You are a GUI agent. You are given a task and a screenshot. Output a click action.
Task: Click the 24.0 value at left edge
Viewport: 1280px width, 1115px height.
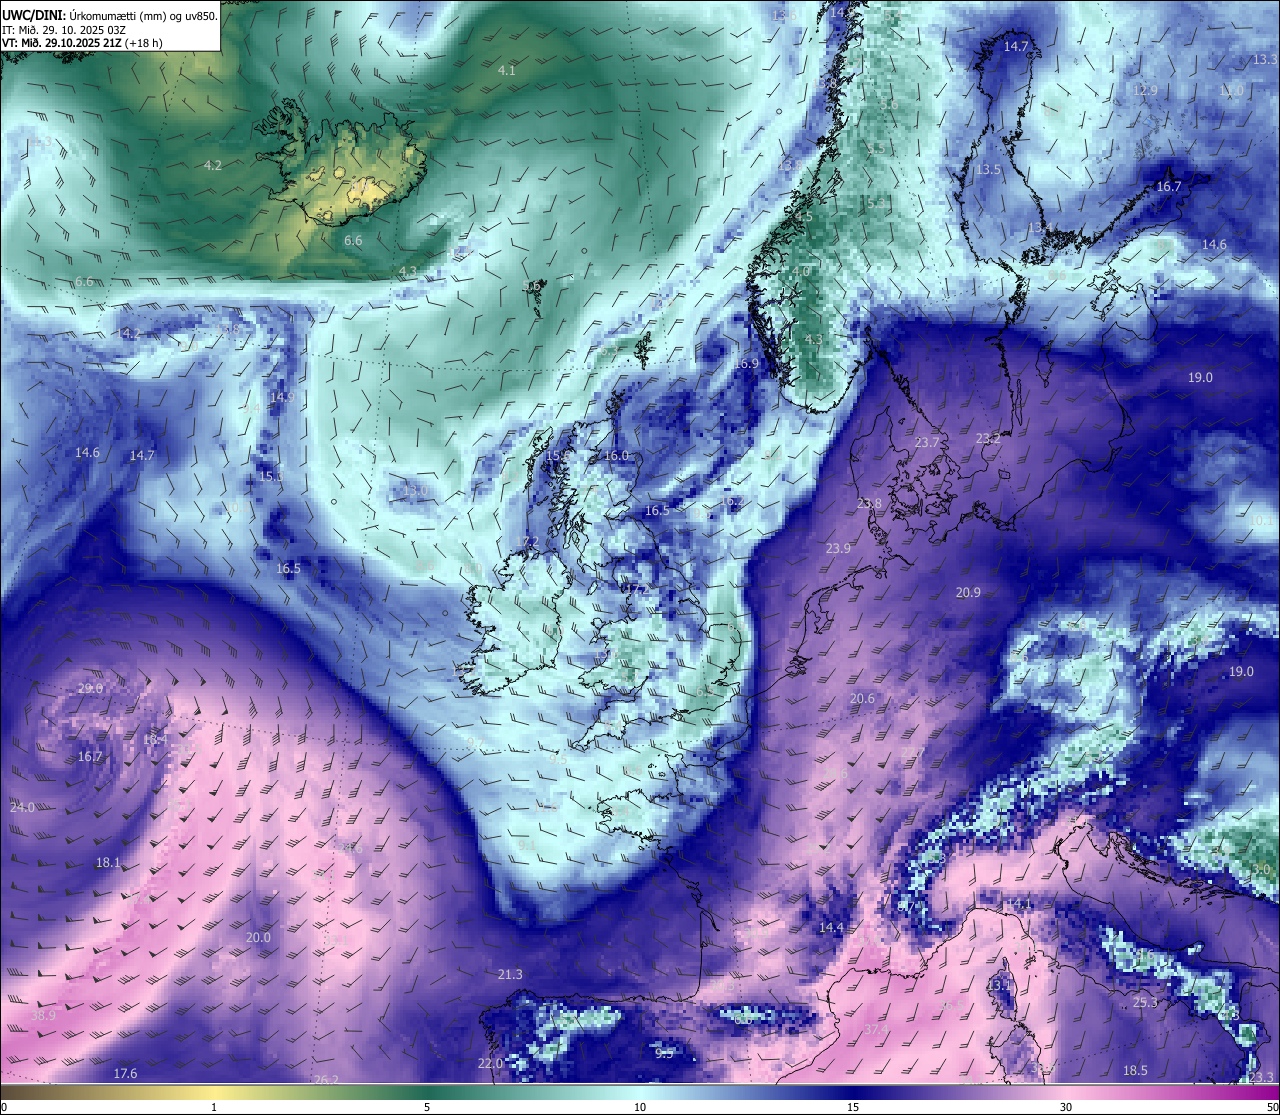click(x=22, y=806)
